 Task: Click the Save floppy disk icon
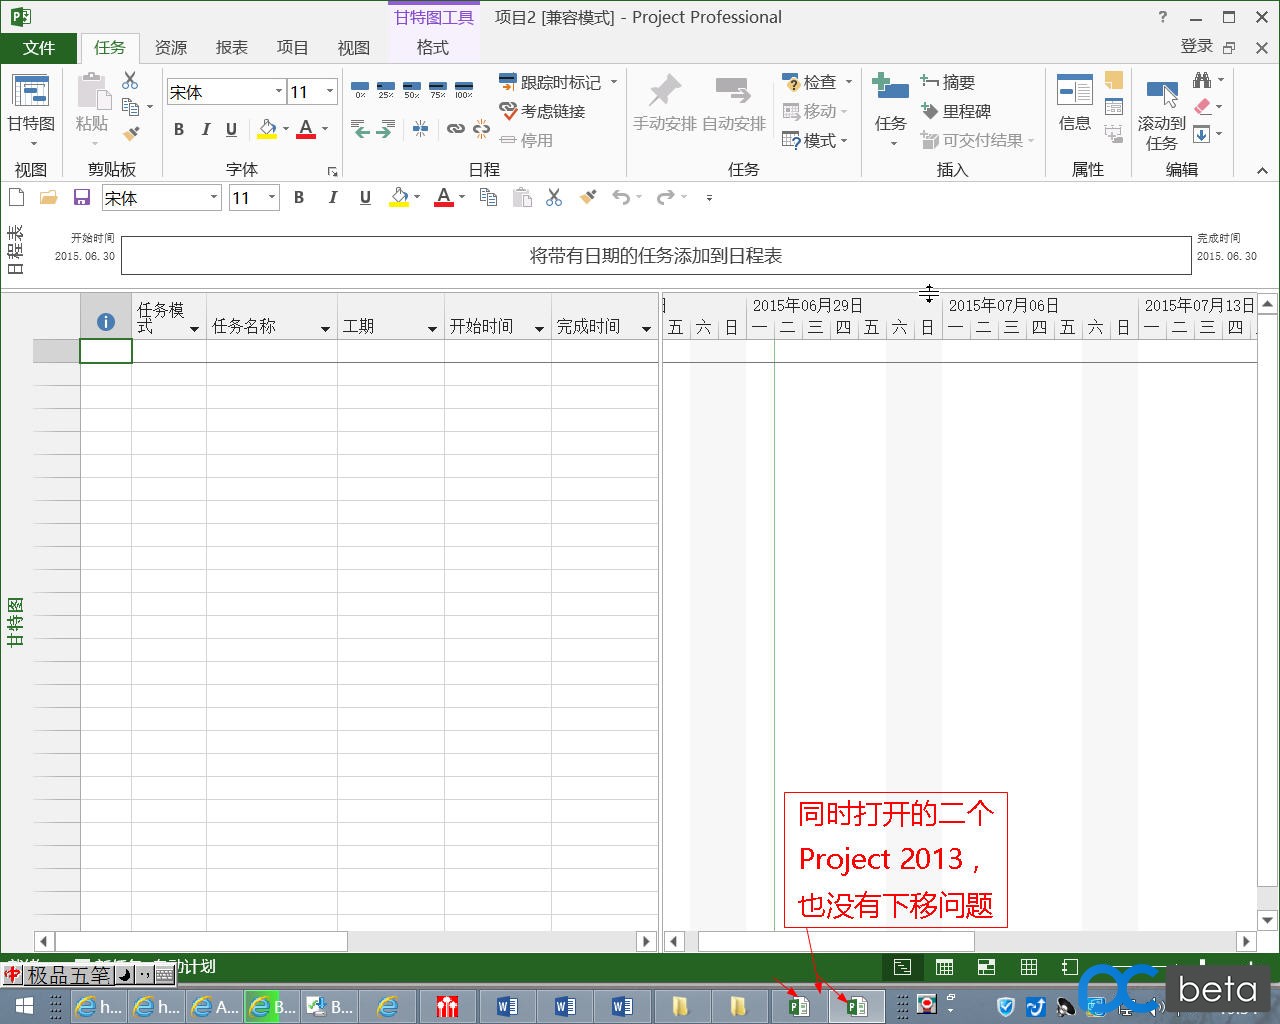(x=82, y=197)
